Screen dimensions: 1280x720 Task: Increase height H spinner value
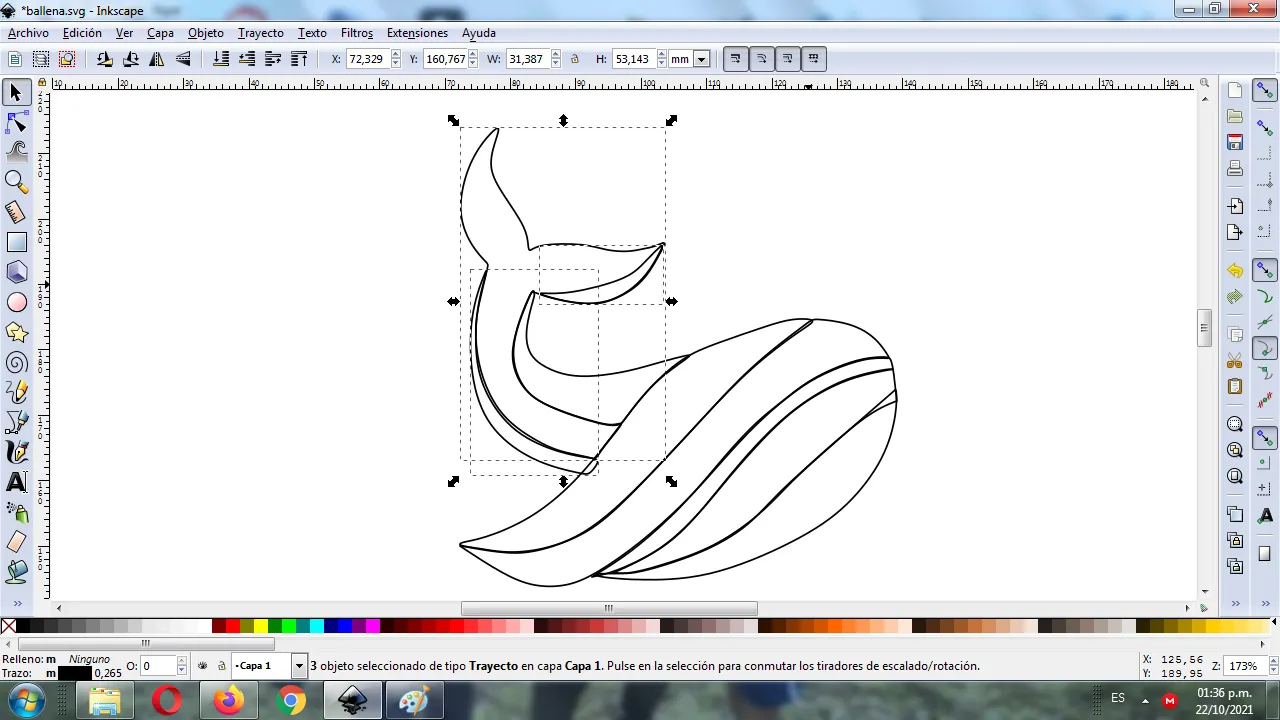click(x=662, y=55)
